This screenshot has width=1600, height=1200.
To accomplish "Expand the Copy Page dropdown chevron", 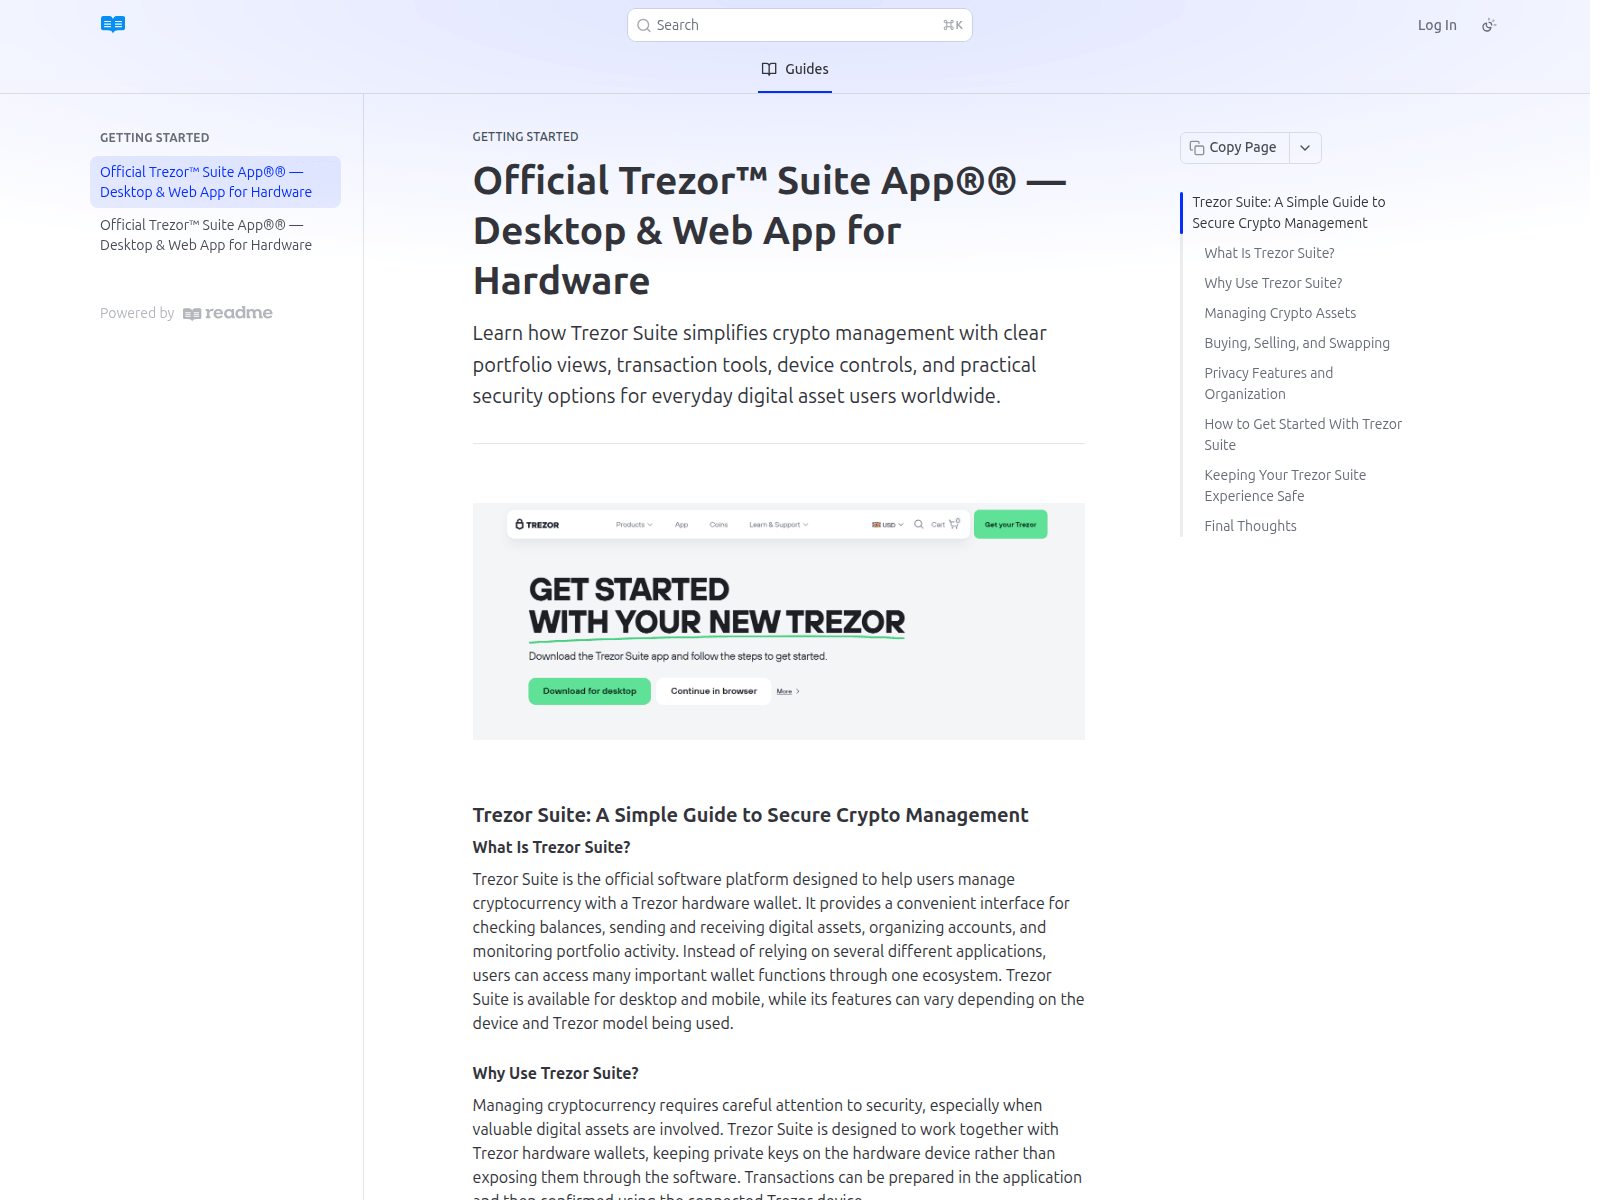I will click(x=1305, y=148).
